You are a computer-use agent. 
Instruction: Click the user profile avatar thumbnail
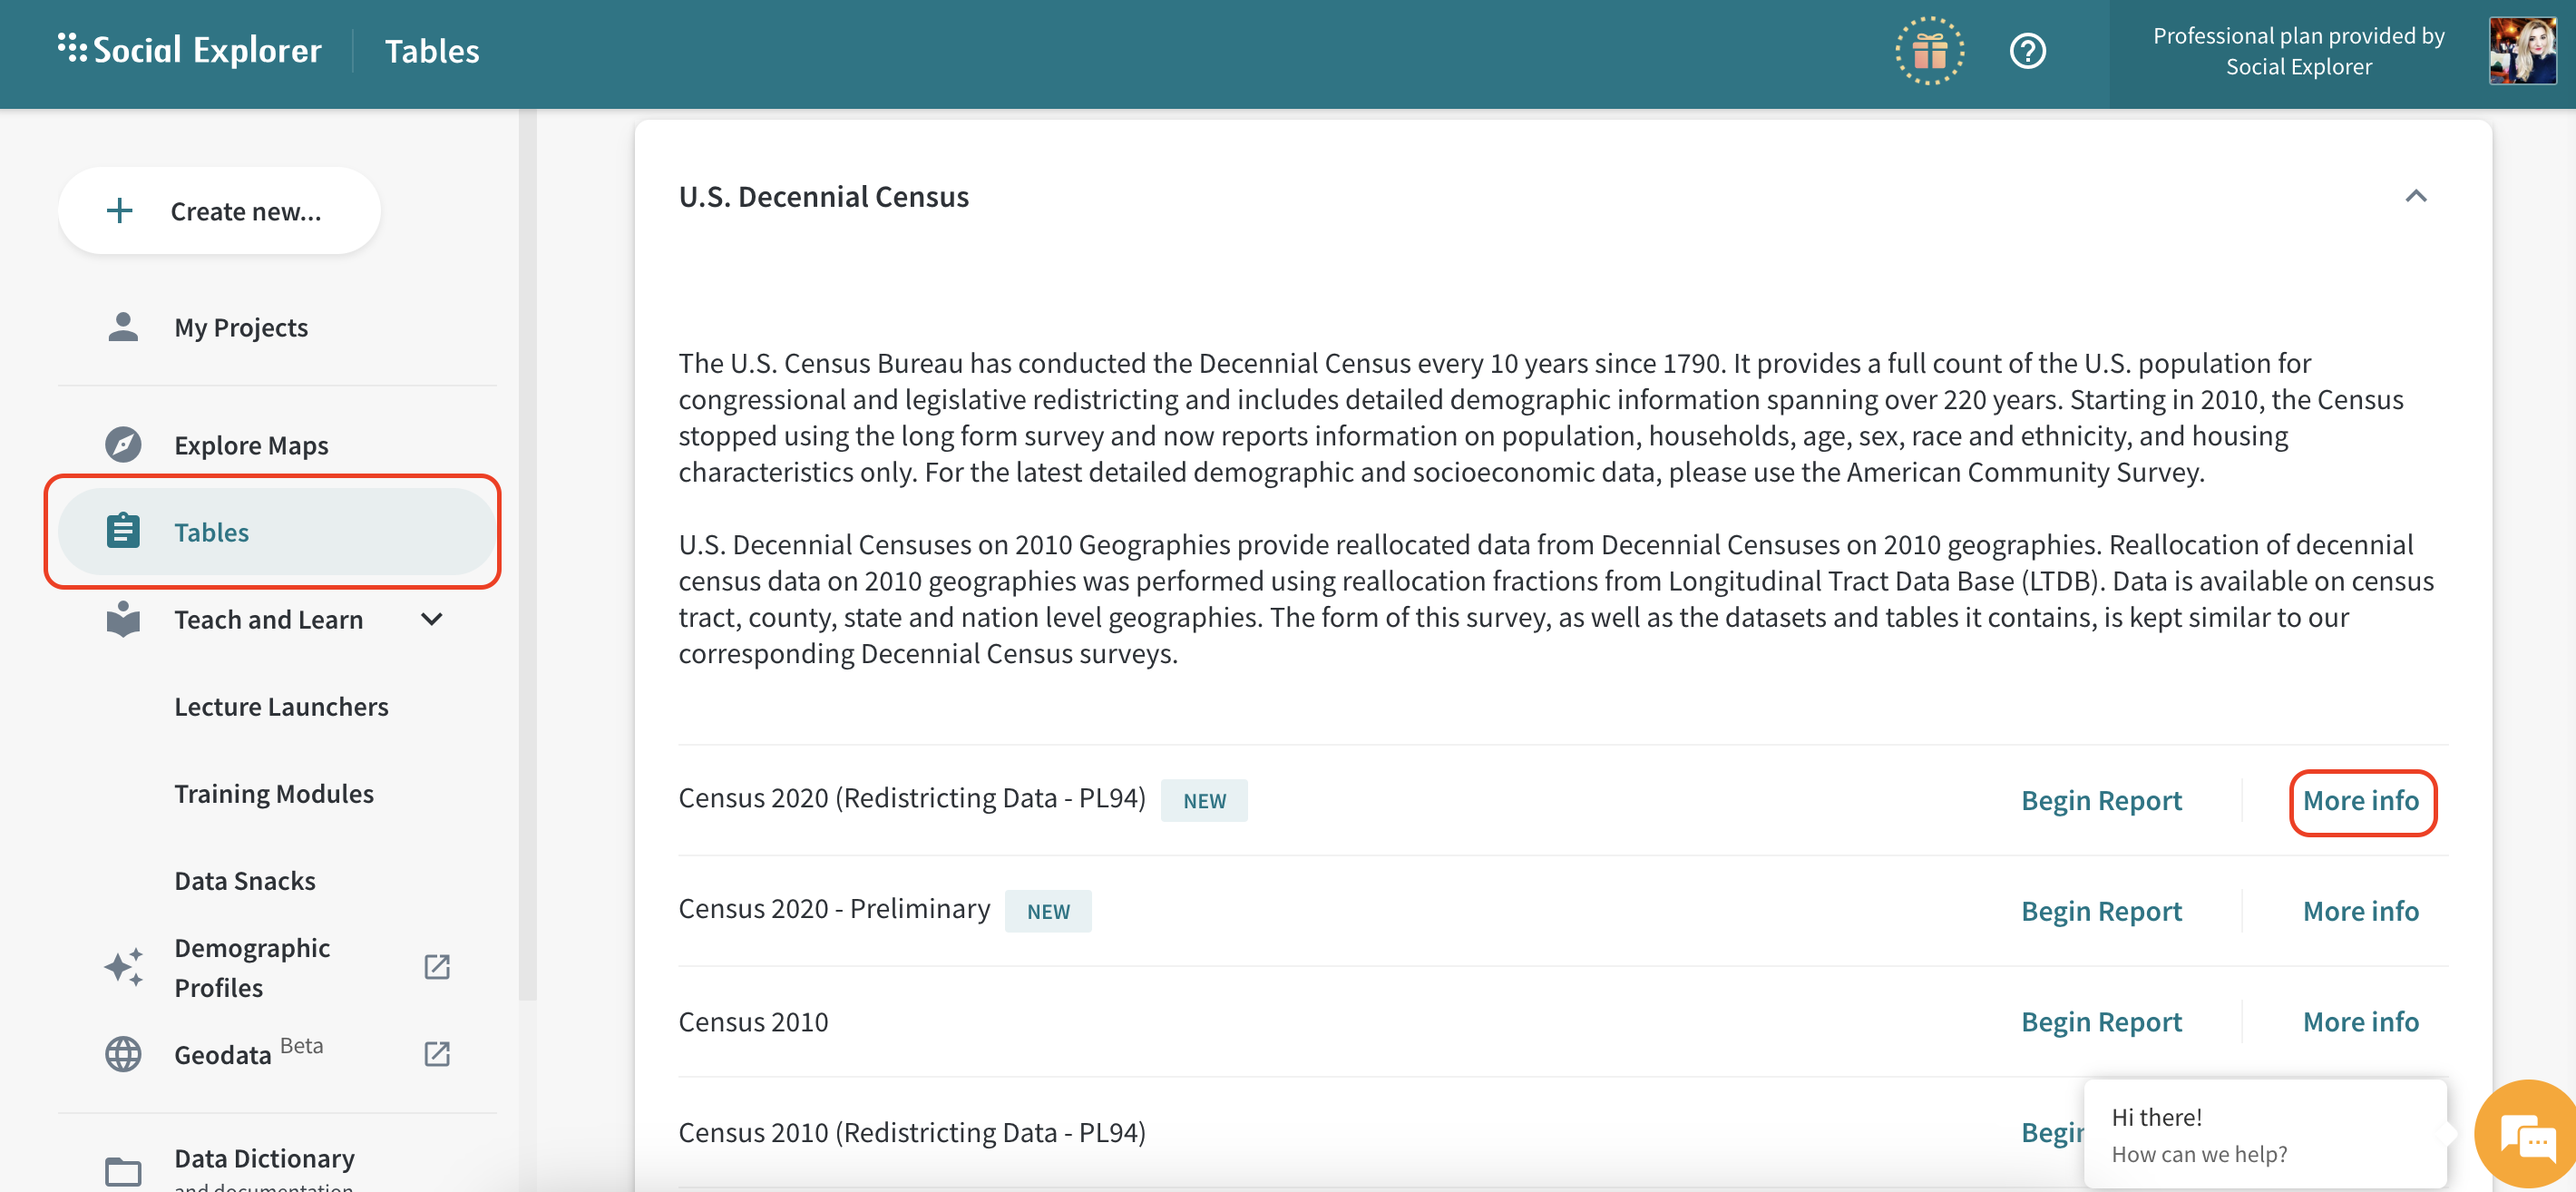click(2522, 51)
